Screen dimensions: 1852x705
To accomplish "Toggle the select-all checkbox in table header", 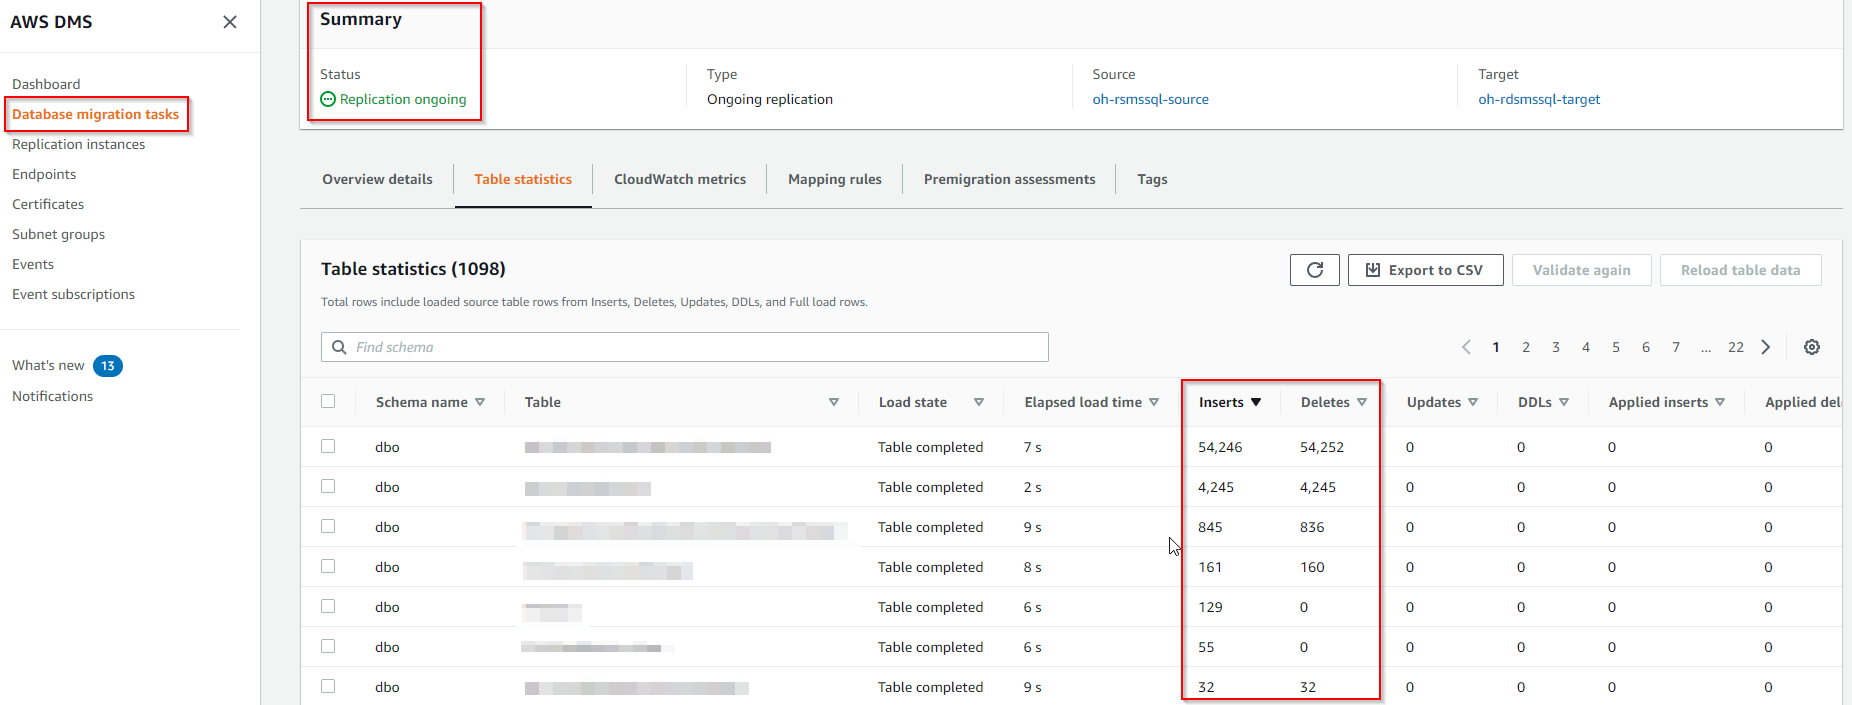I will tap(328, 401).
